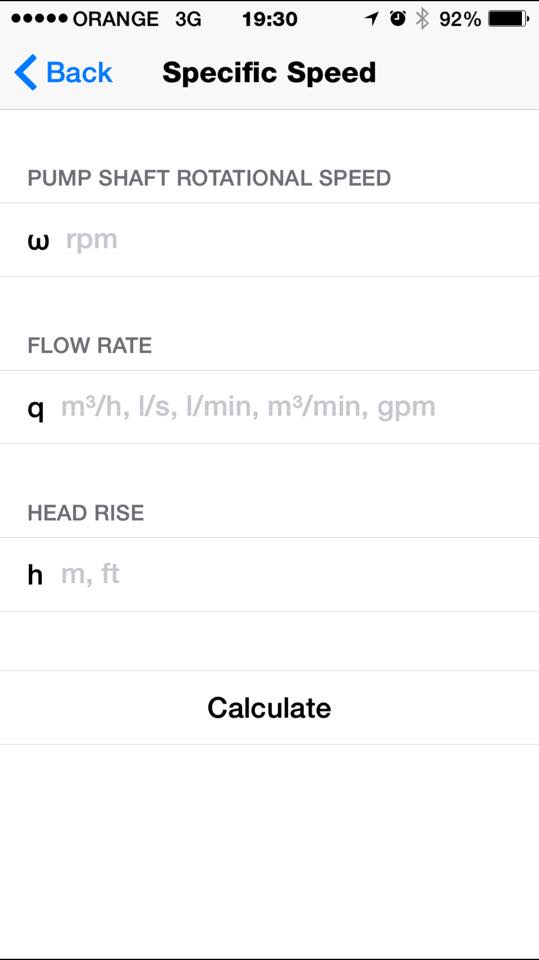539x960 pixels.
Task: Tap the ORANGE carrier label
Action: coord(116,19)
